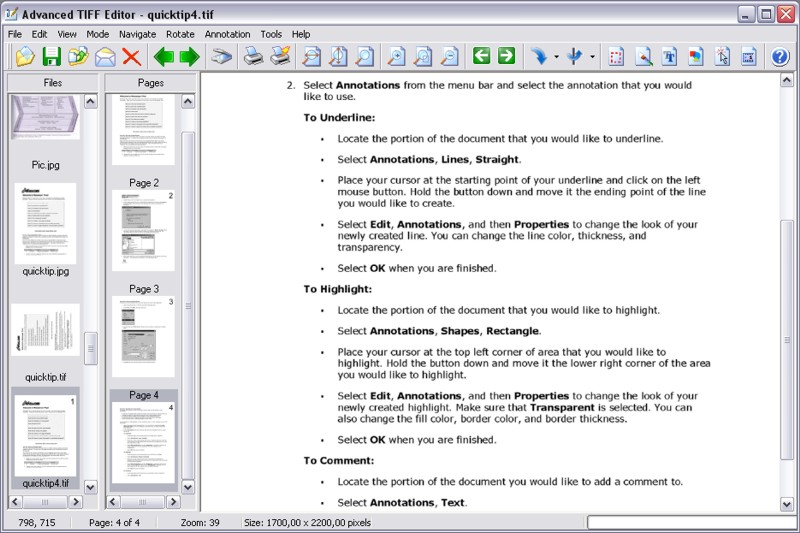The height and width of the screenshot is (533, 800).
Task: Click the envelope email icon
Action: point(105,56)
